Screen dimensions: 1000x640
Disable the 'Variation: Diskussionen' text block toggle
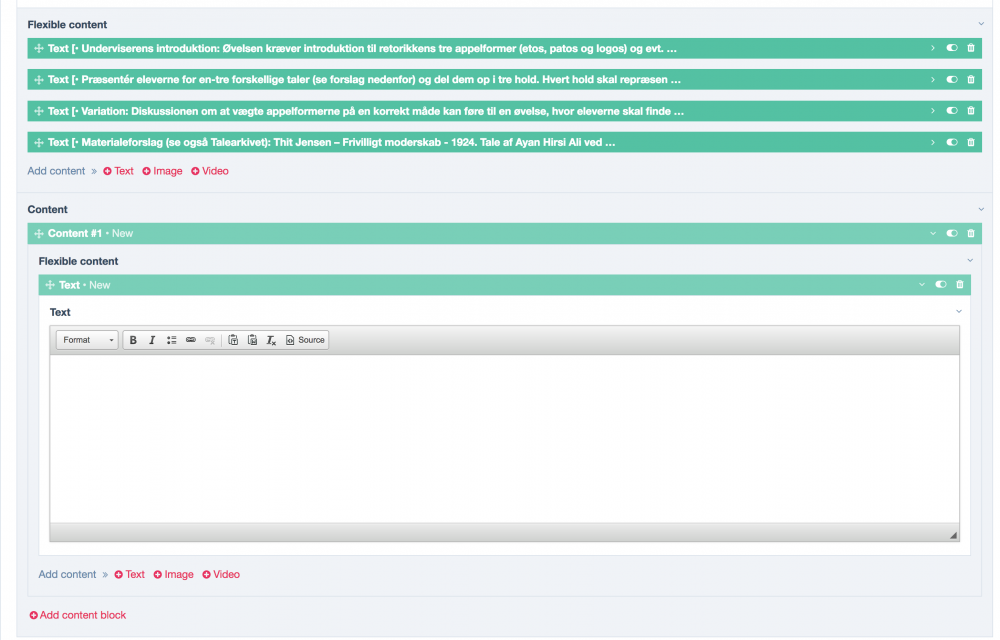coord(952,111)
